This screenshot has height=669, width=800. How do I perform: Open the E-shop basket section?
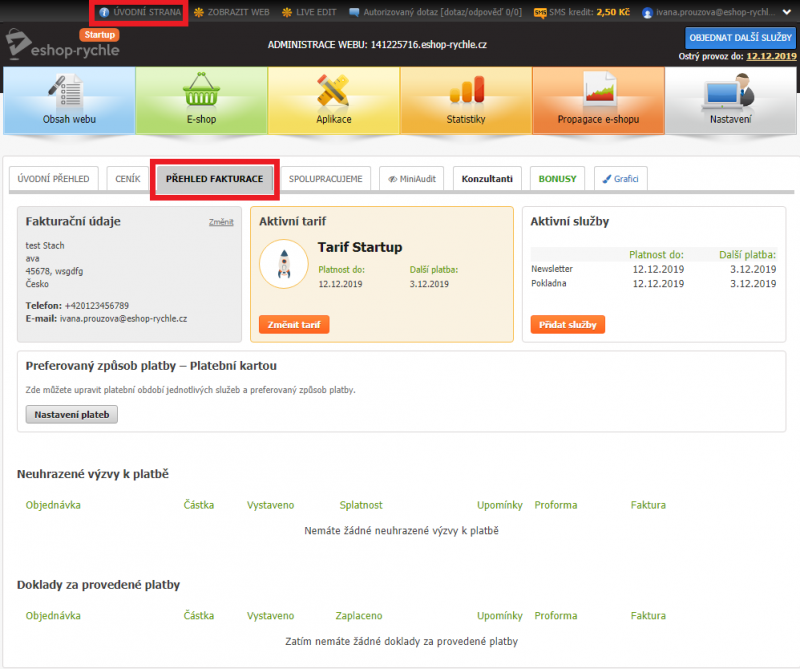click(x=202, y=101)
